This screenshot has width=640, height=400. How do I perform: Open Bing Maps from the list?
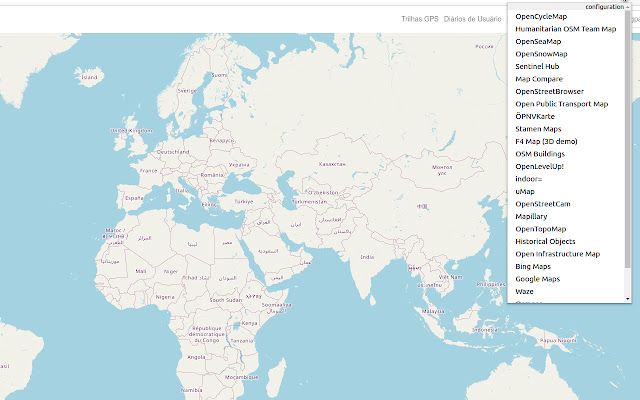point(533,267)
